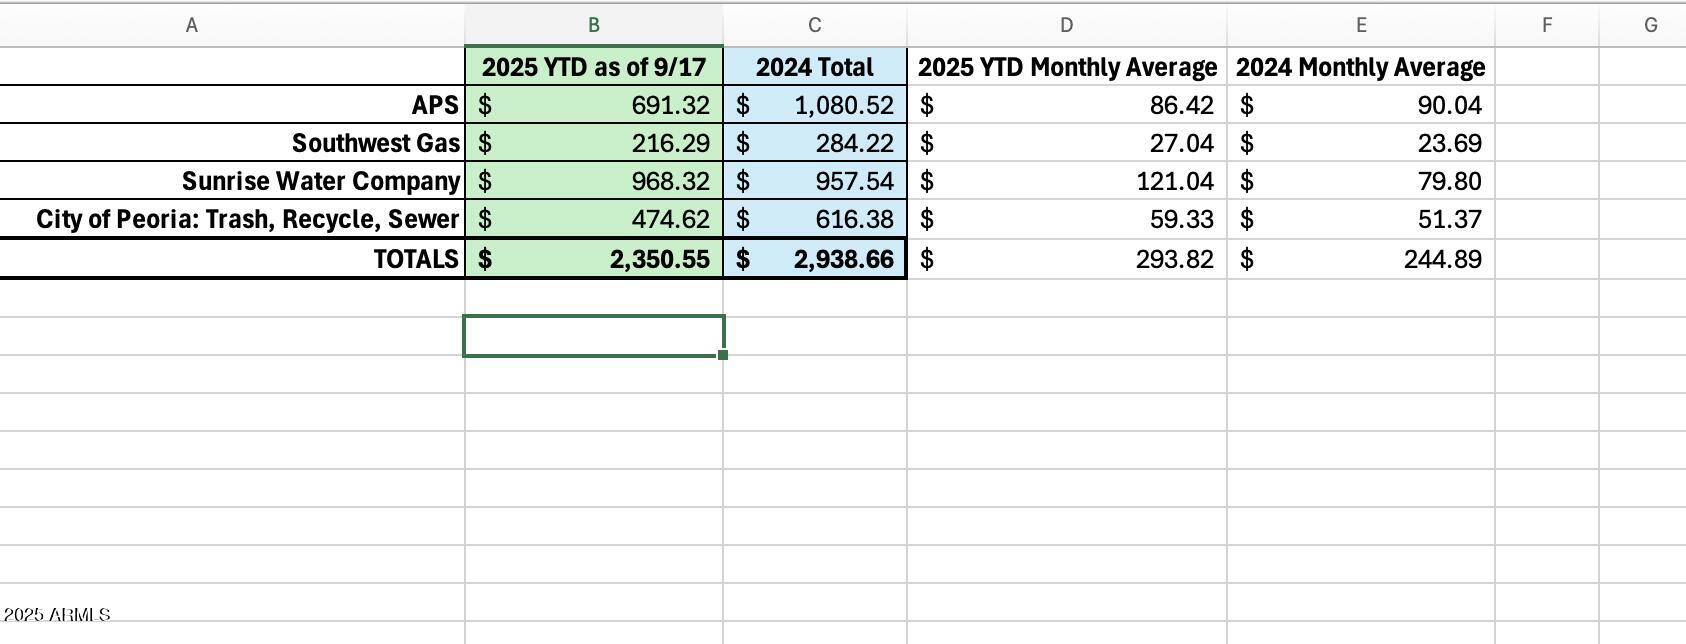Select the '2024 Total' header cell
Image resolution: width=1686 pixels, height=644 pixels.
point(814,67)
